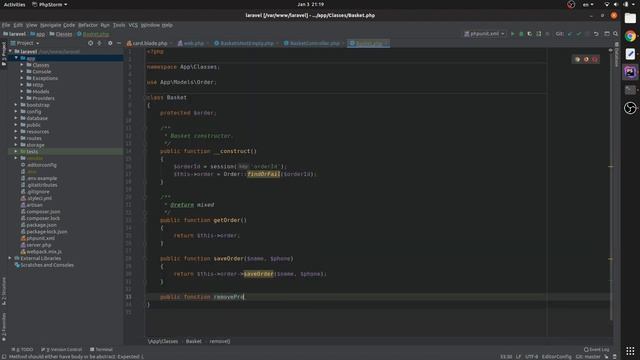Click the Project panel settings gear icon

click(x=110, y=43)
